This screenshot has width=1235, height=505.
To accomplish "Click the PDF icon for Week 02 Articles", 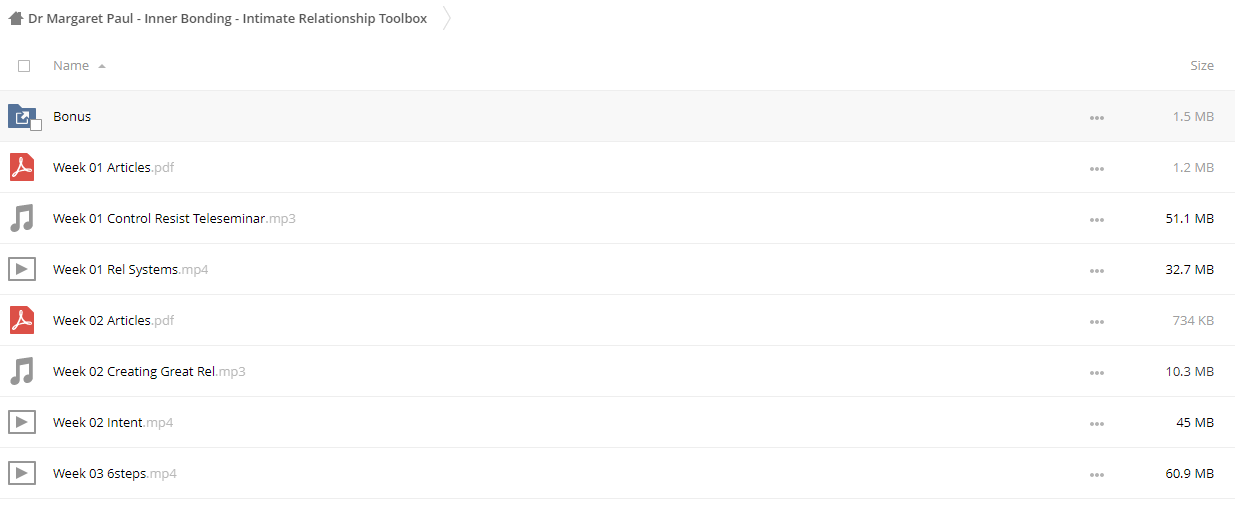I will coord(22,320).
